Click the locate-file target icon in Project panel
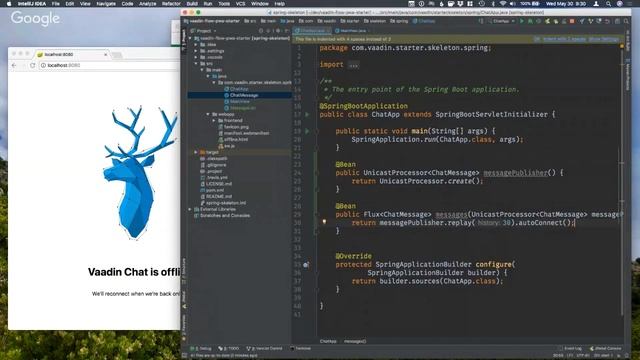This screenshot has height=360, width=640. tap(261, 31)
